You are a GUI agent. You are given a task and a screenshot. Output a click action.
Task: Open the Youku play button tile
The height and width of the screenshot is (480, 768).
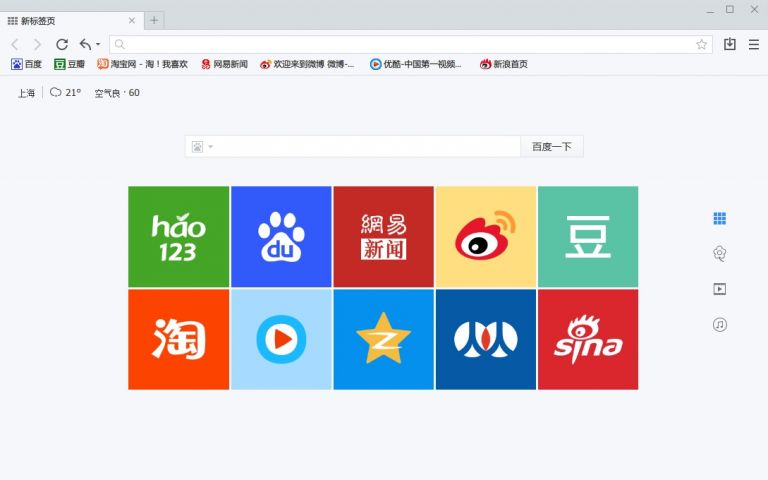point(281,339)
